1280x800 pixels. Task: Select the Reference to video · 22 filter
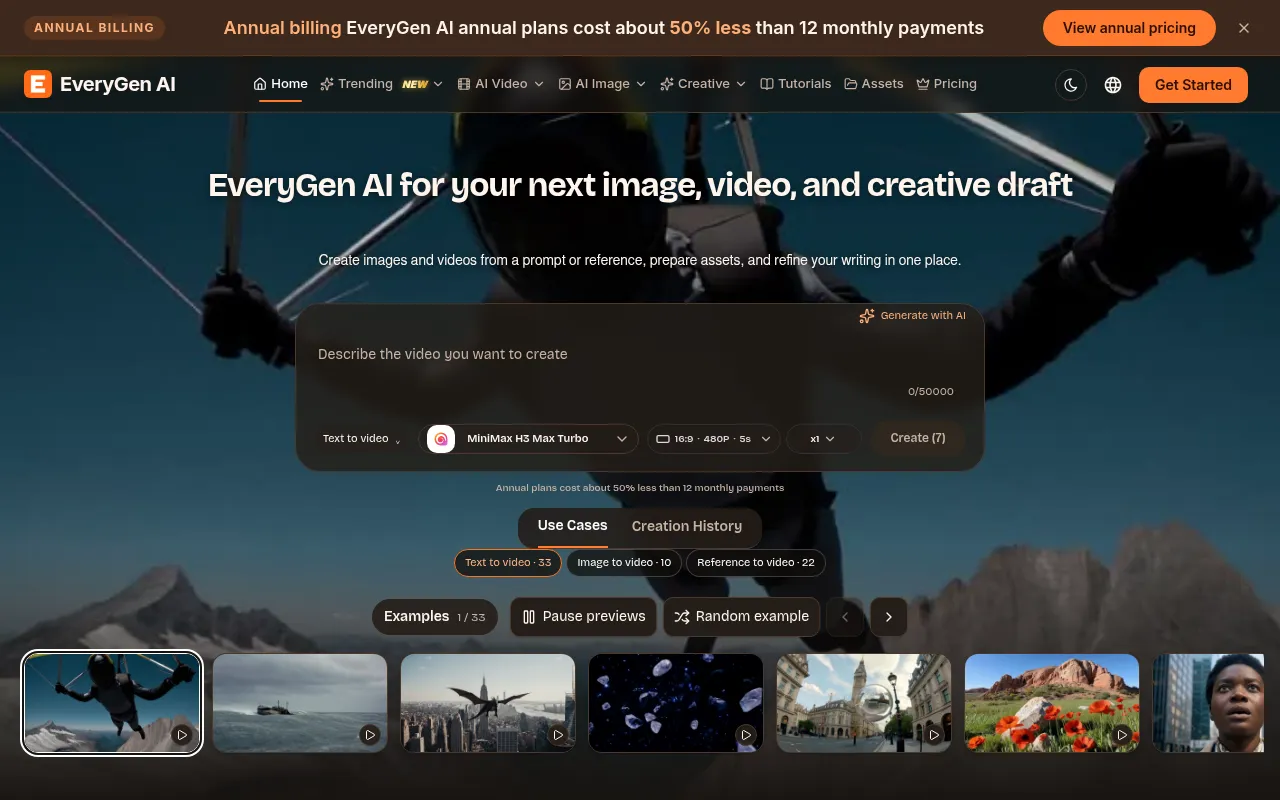click(x=756, y=563)
